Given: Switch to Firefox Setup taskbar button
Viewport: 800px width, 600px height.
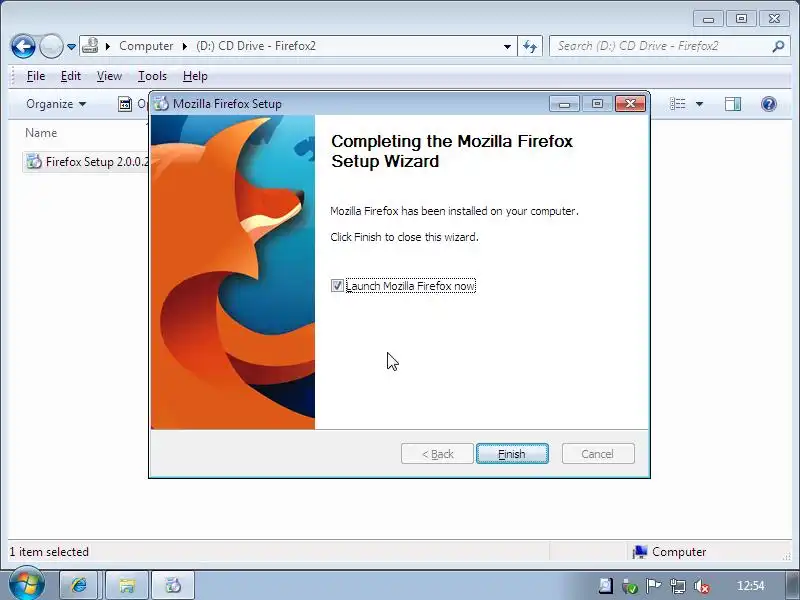Looking at the screenshot, I should pyautogui.click(x=173, y=585).
